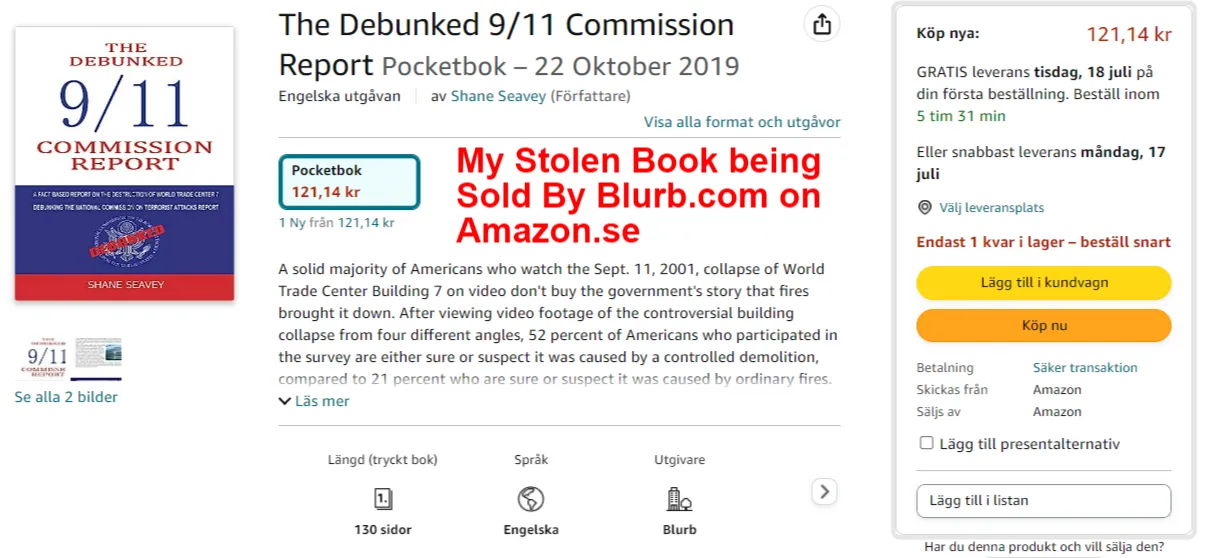Click the share icon beside the title
The height and width of the screenshot is (558, 1209).
tap(822, 25)
